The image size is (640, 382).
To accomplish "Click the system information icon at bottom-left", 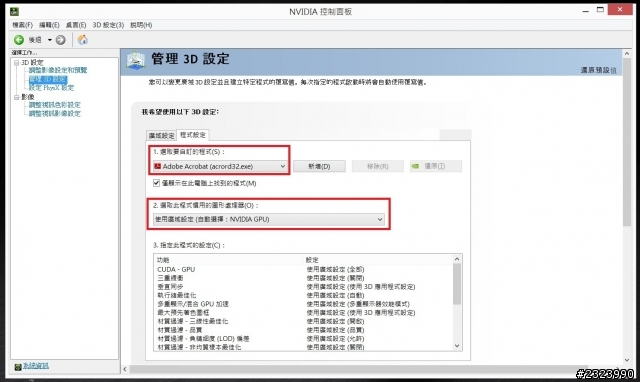I will [x=18, y=367].
